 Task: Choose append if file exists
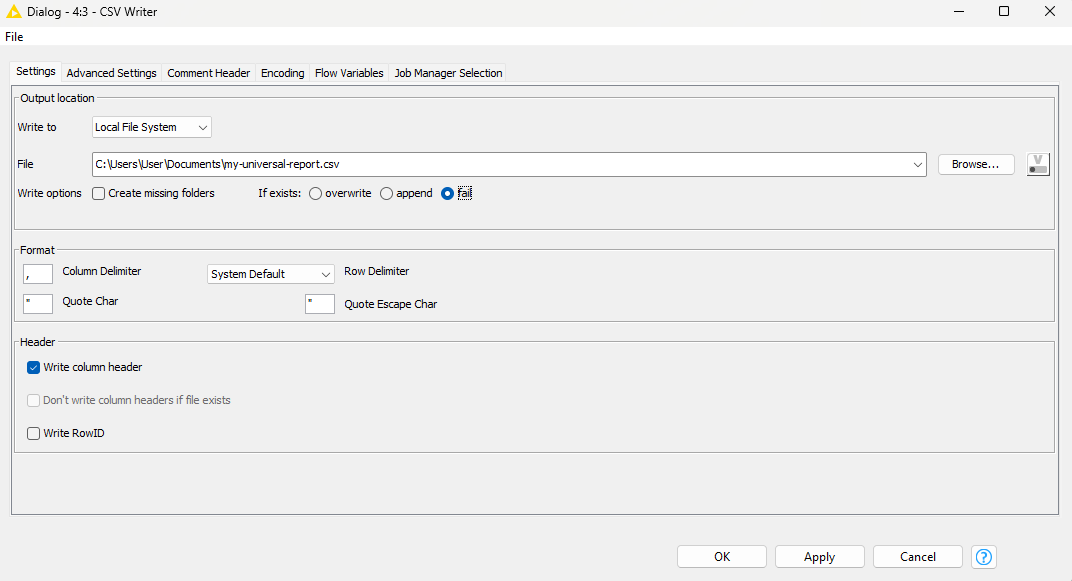coord(387,193)
